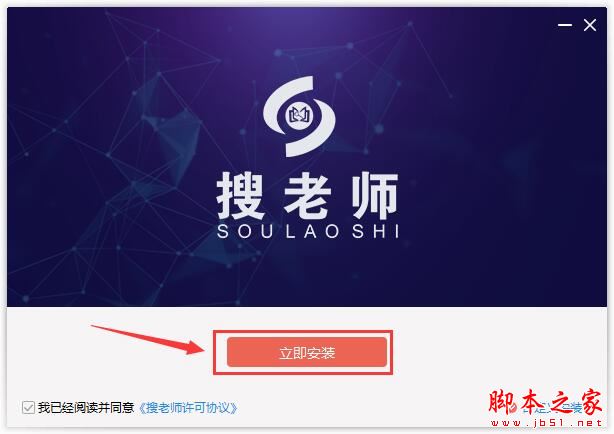Screen dimensions: 614x434
Task: Toggle the 我已经阅读并同意 agreement checkbox
Action: pyautogui.click(x=28, y=408)
